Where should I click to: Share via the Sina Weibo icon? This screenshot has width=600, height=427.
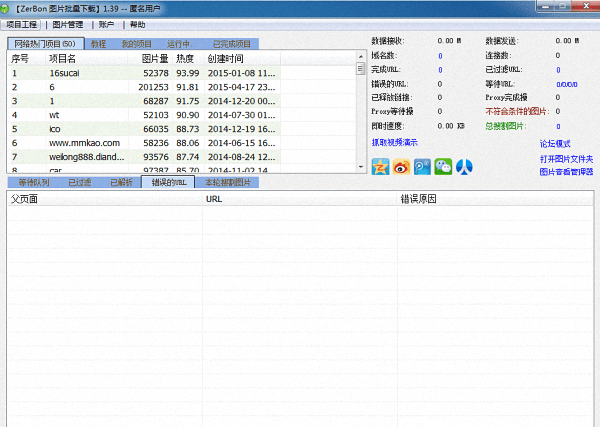(401, 167)
